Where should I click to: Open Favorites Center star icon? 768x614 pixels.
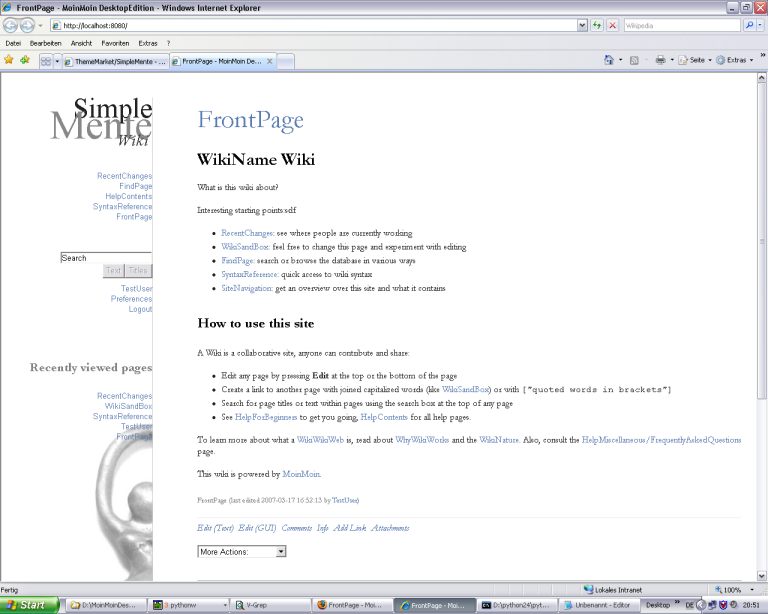[9, 60]
